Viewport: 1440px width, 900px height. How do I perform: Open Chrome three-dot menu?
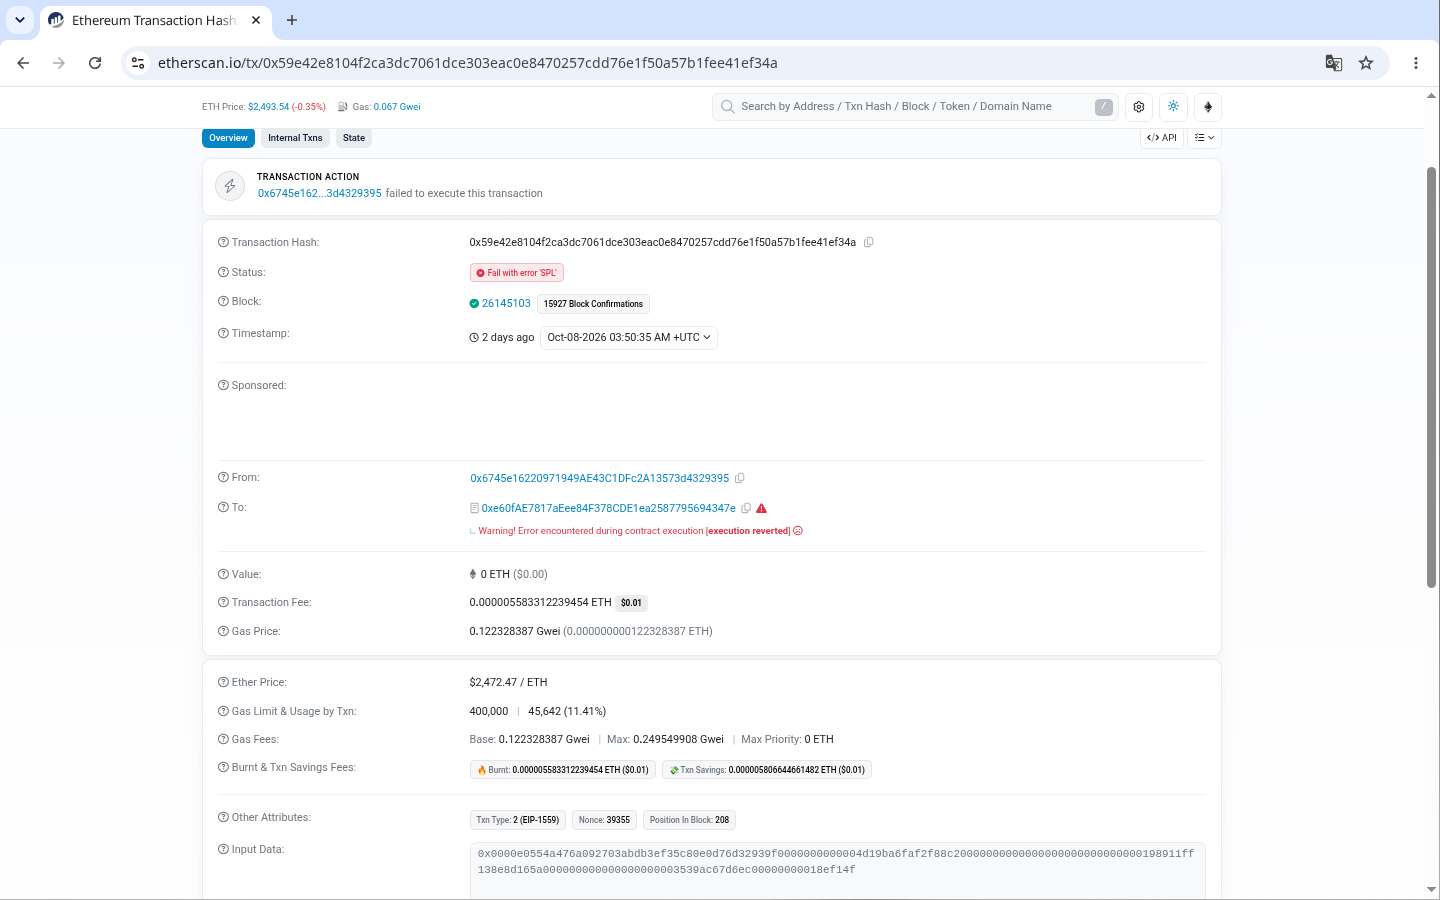point(1416,63)
